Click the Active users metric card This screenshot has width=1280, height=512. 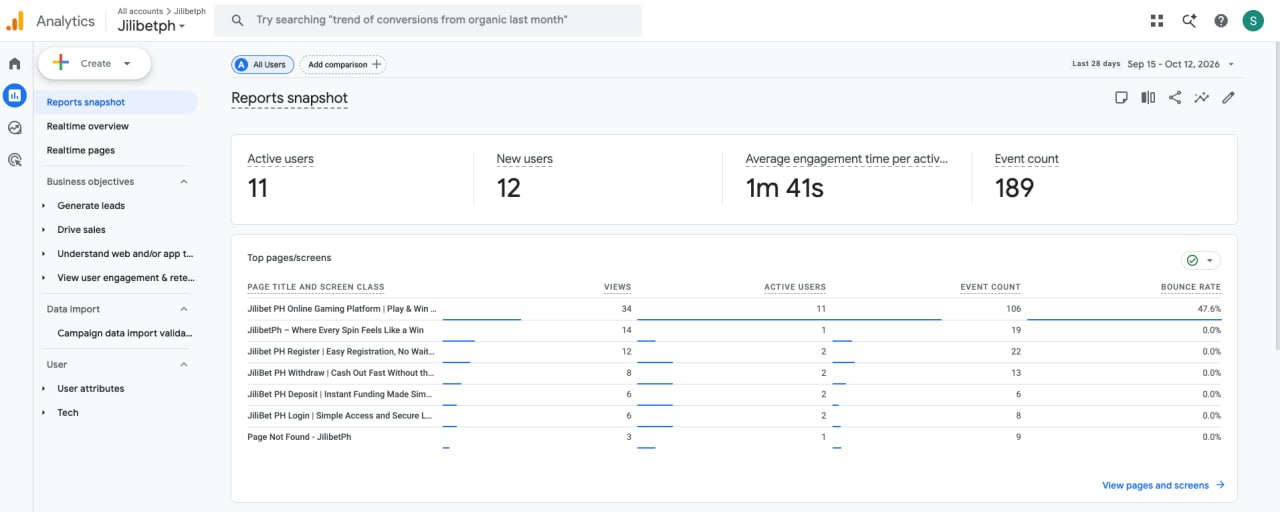point(351,179)
